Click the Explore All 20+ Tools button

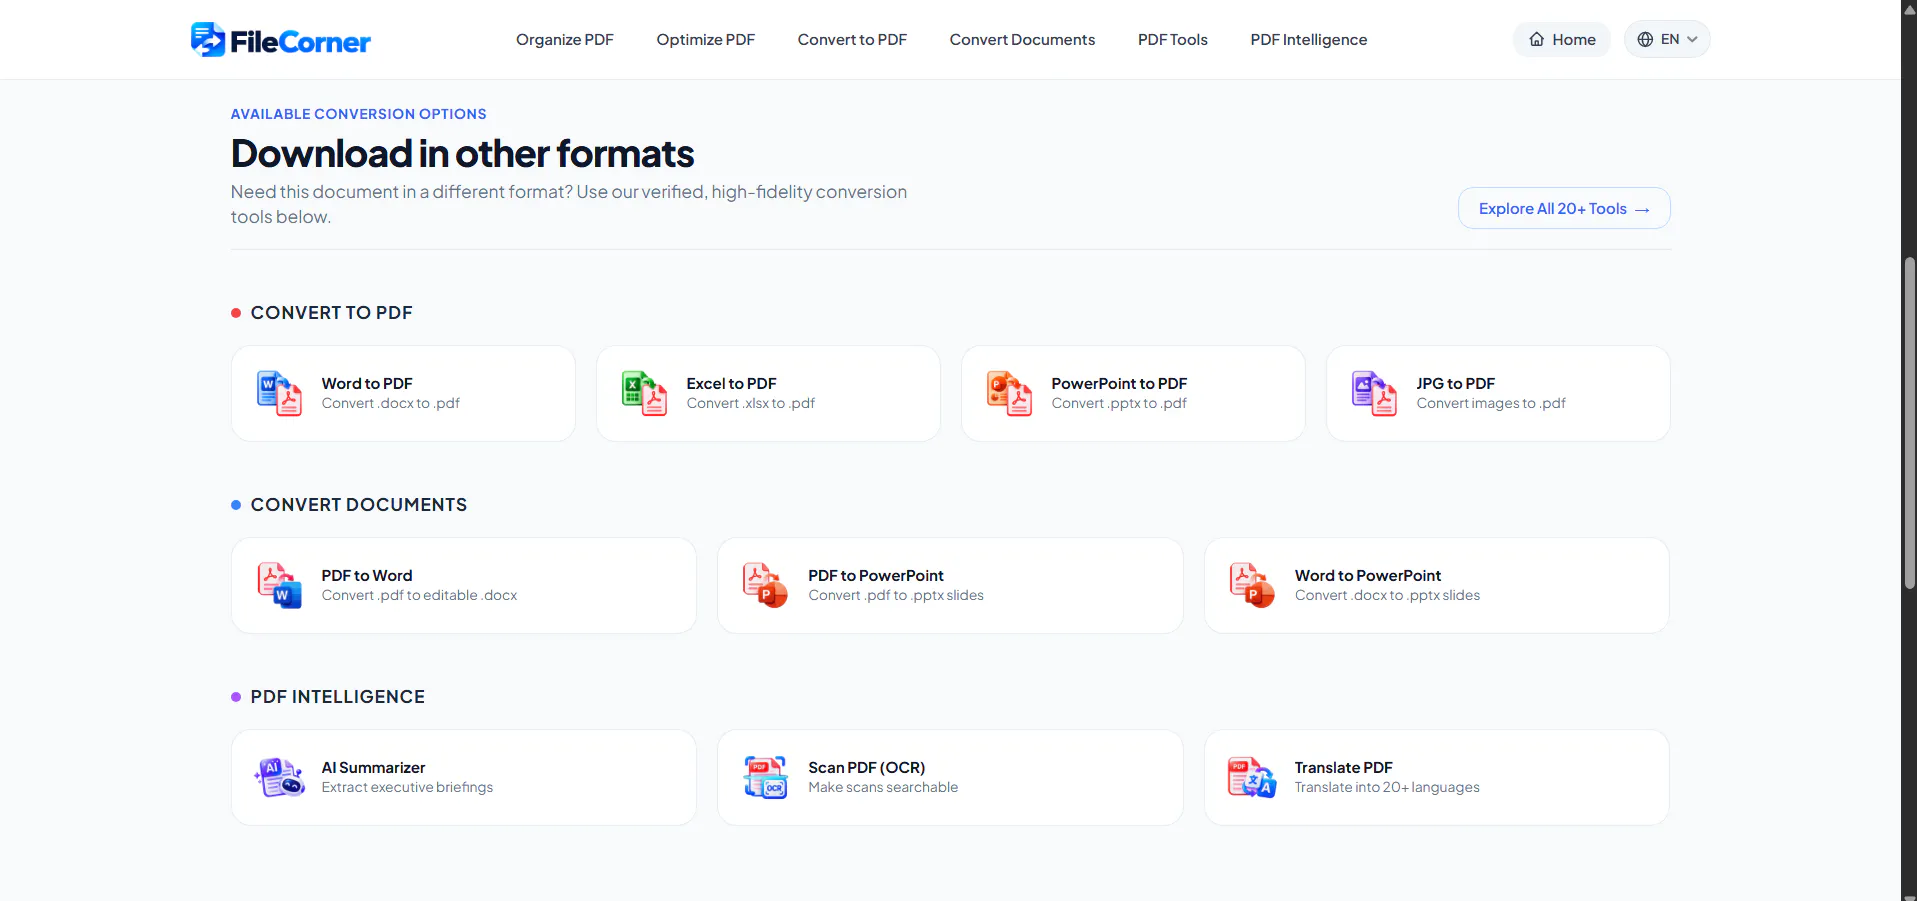point(1564,208)
